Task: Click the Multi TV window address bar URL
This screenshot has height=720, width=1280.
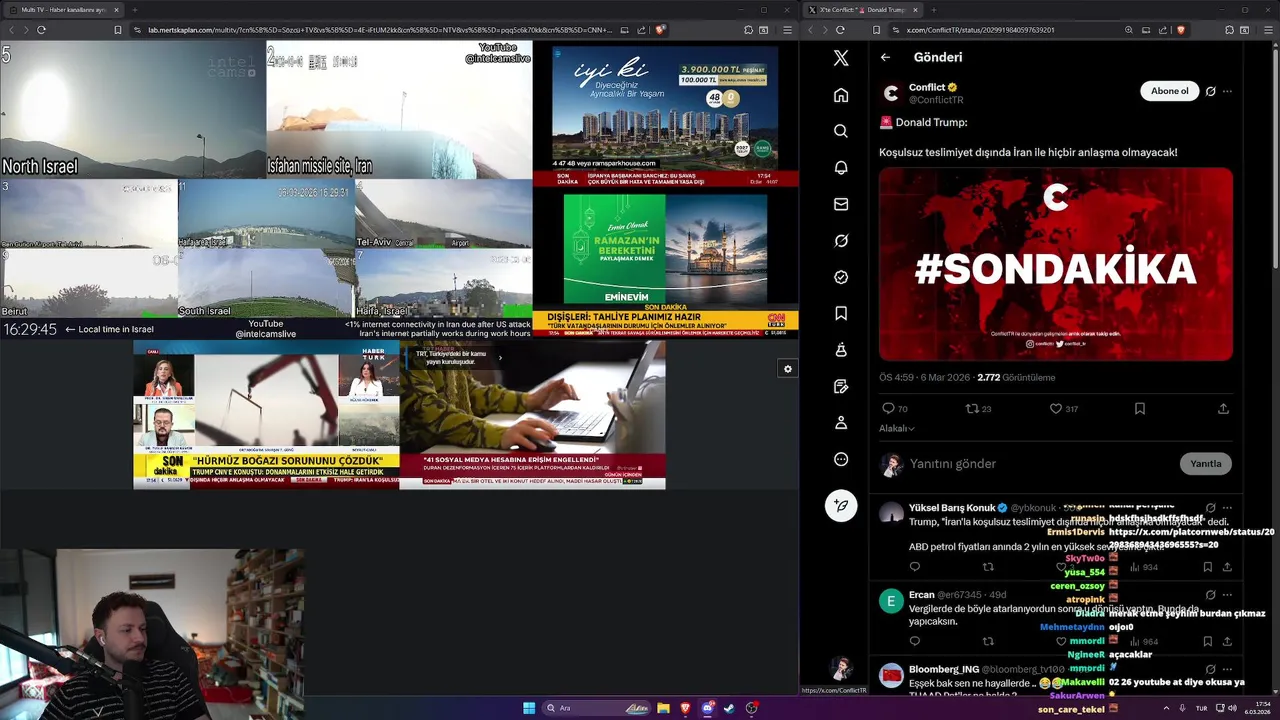Action: [x=380, y=30]
